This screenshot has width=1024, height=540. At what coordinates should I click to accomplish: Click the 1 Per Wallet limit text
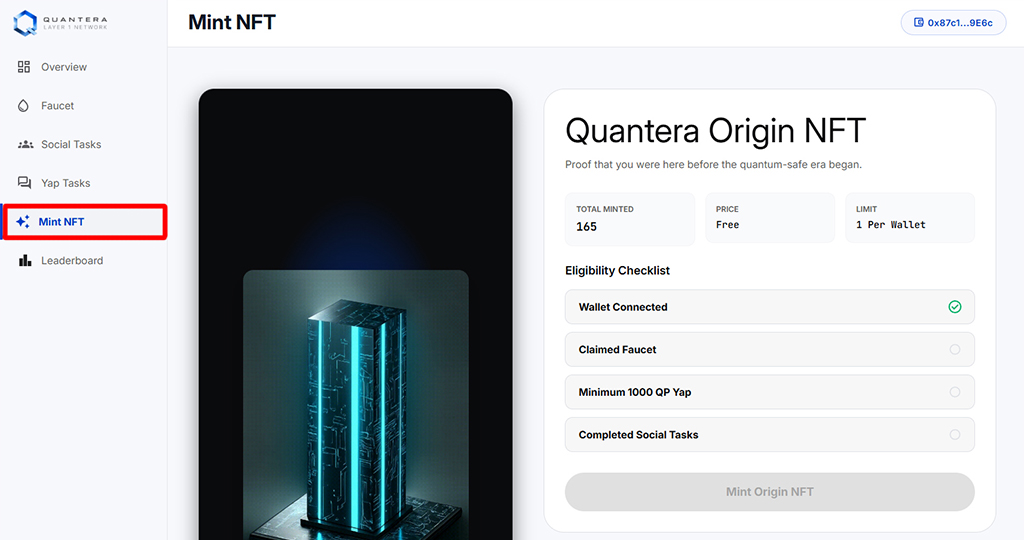coord(891,225)
